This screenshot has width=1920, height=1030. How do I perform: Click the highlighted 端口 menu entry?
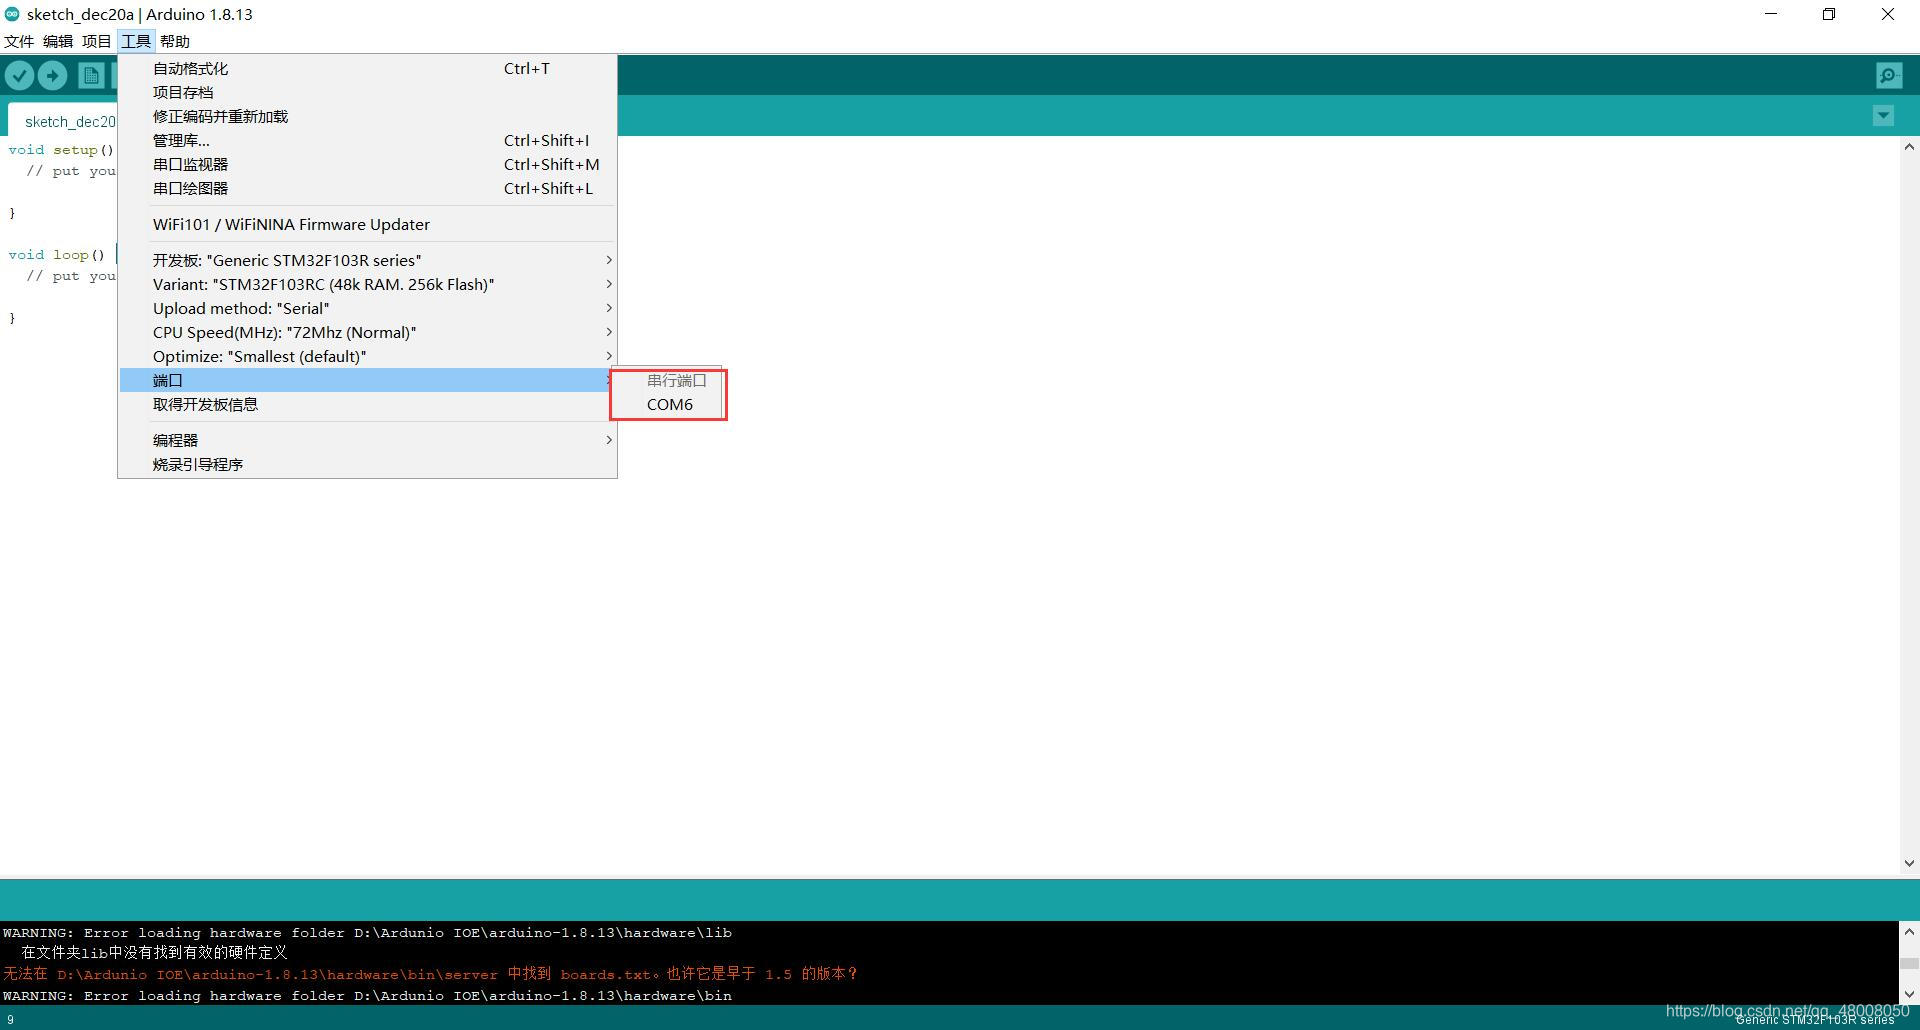(x=367, y=380)
